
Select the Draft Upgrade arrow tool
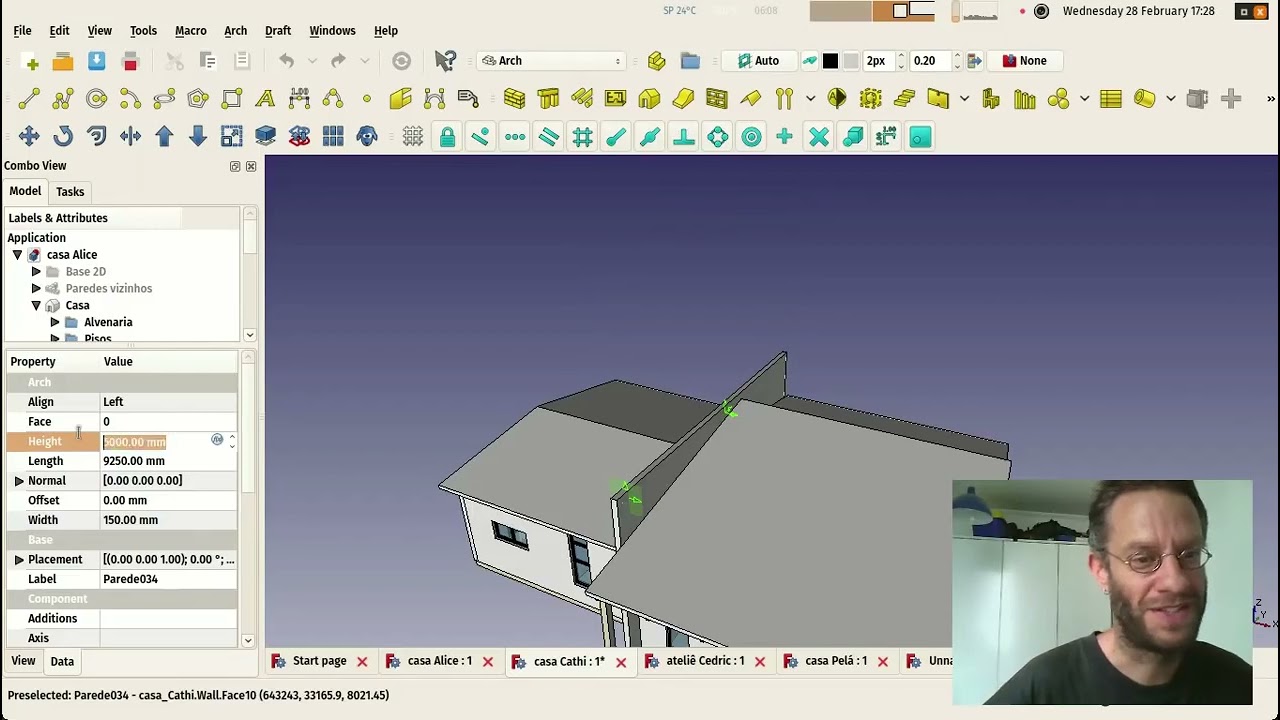point(164,136)
